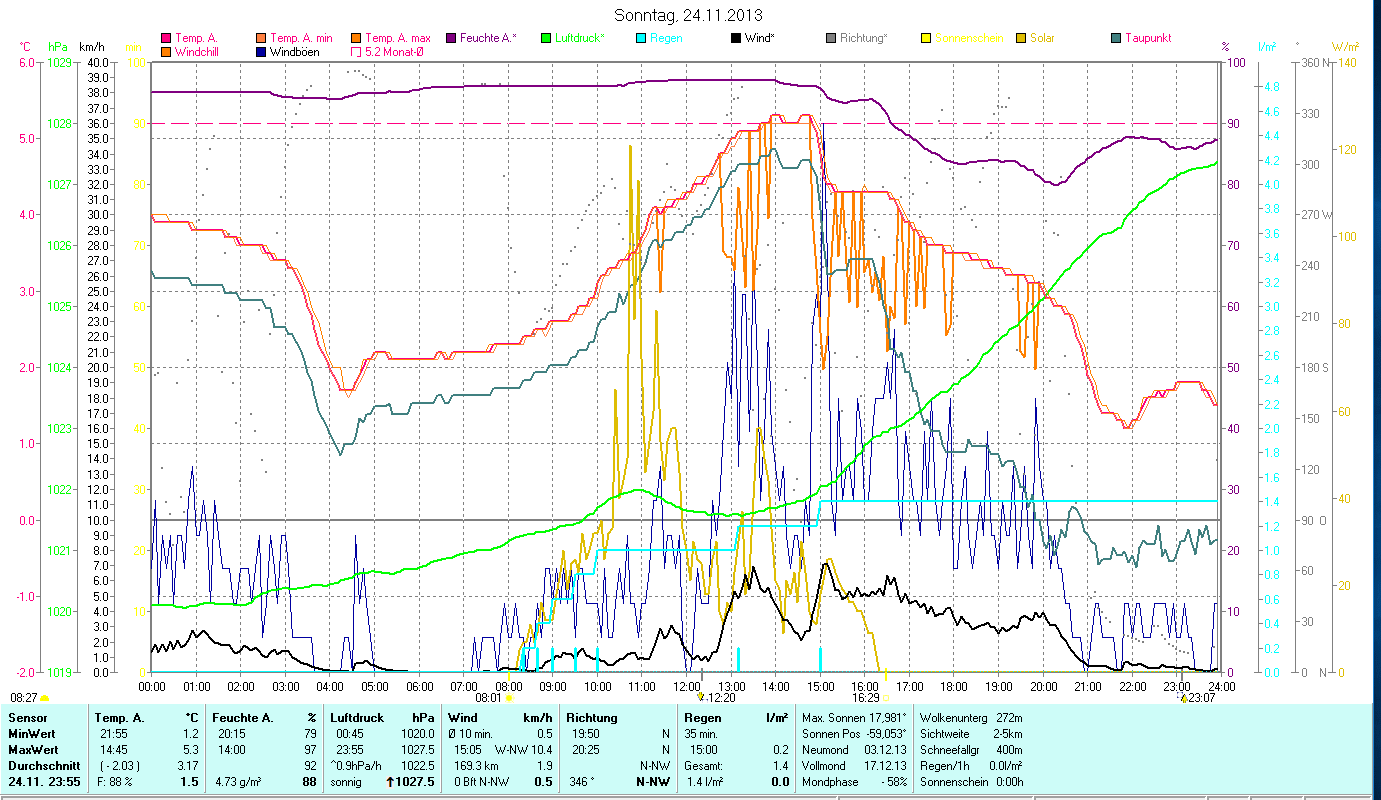Click the Sensor column header
Image resolution: width=1381 pixels, height=800 pixels.
pyautogui.click(x=27, y=718)
